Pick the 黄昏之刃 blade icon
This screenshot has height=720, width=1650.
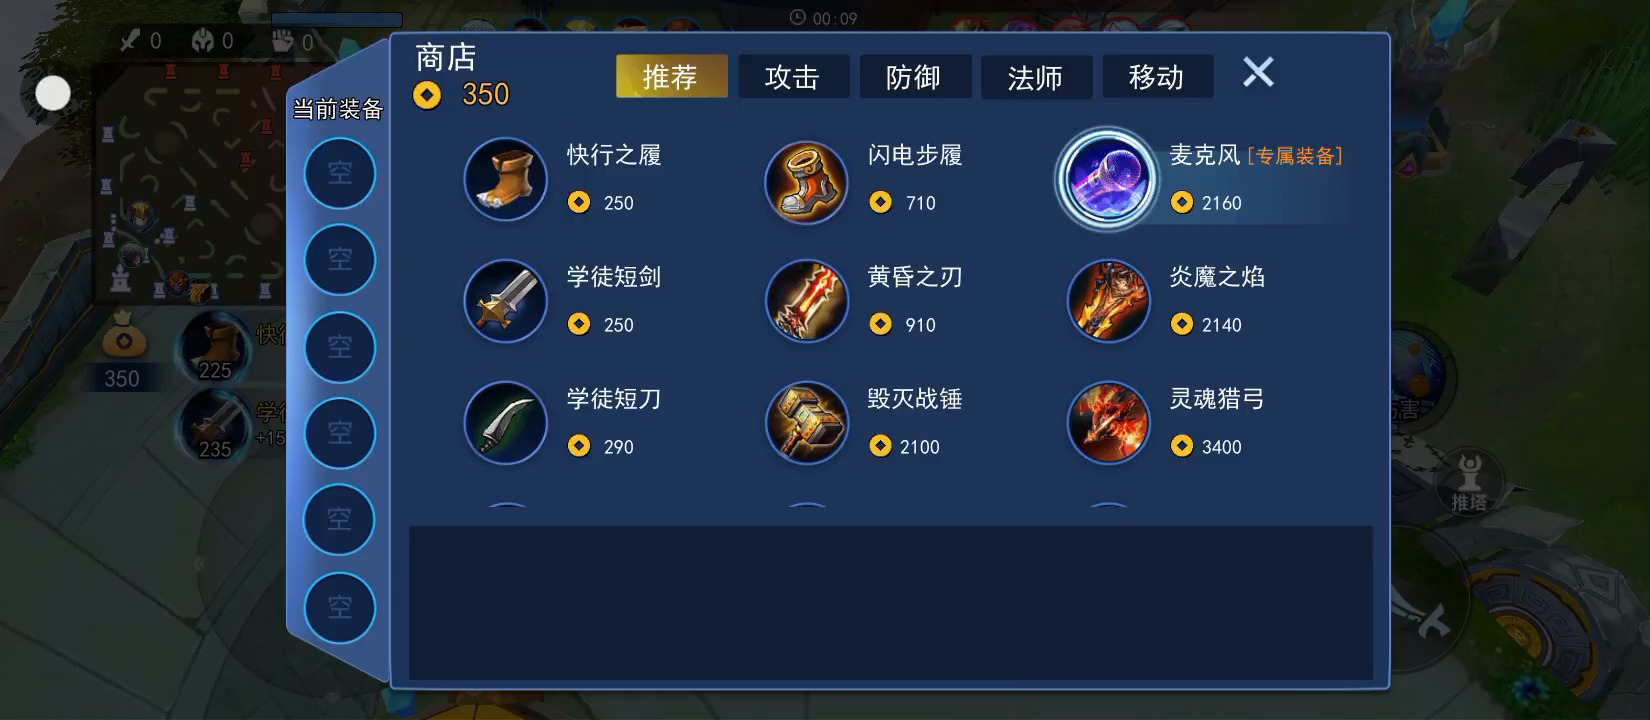tap(807, 301)
